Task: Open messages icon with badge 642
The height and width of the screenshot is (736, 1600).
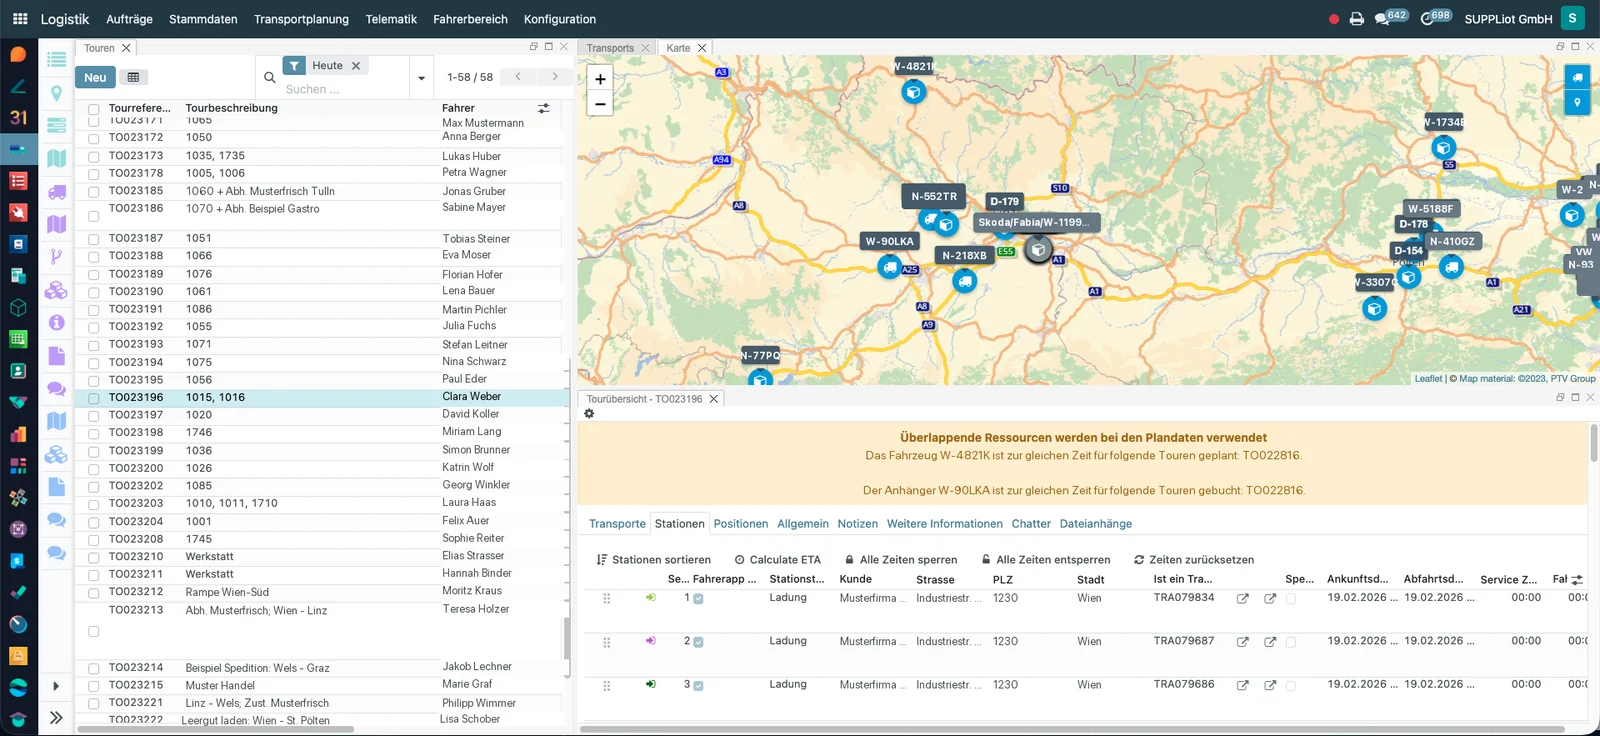Action: pos(1390,17)
